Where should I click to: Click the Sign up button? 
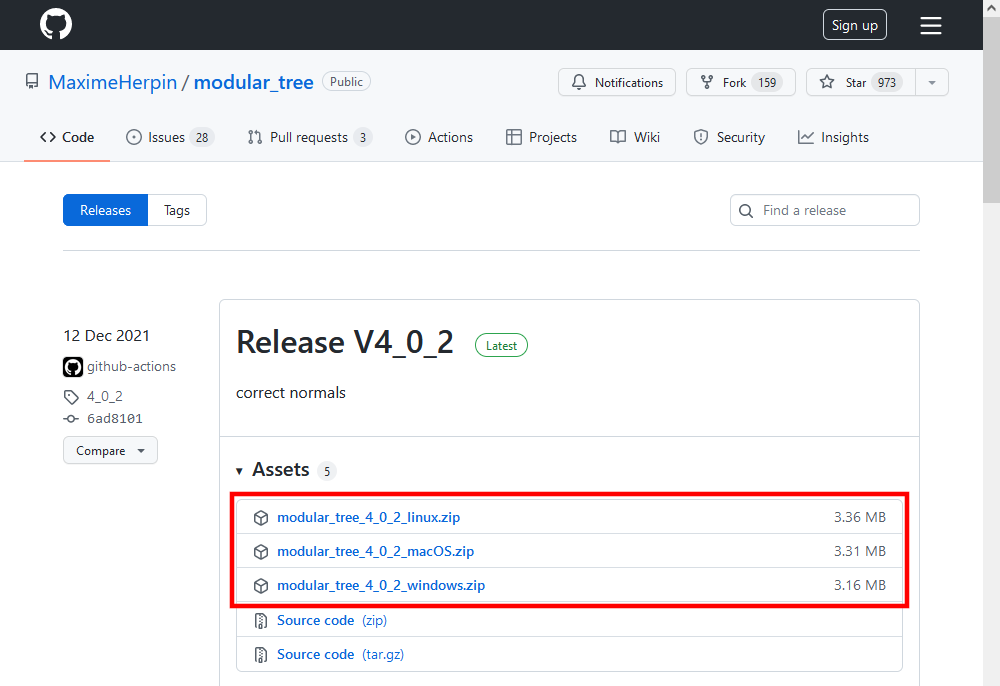(854, 24)
